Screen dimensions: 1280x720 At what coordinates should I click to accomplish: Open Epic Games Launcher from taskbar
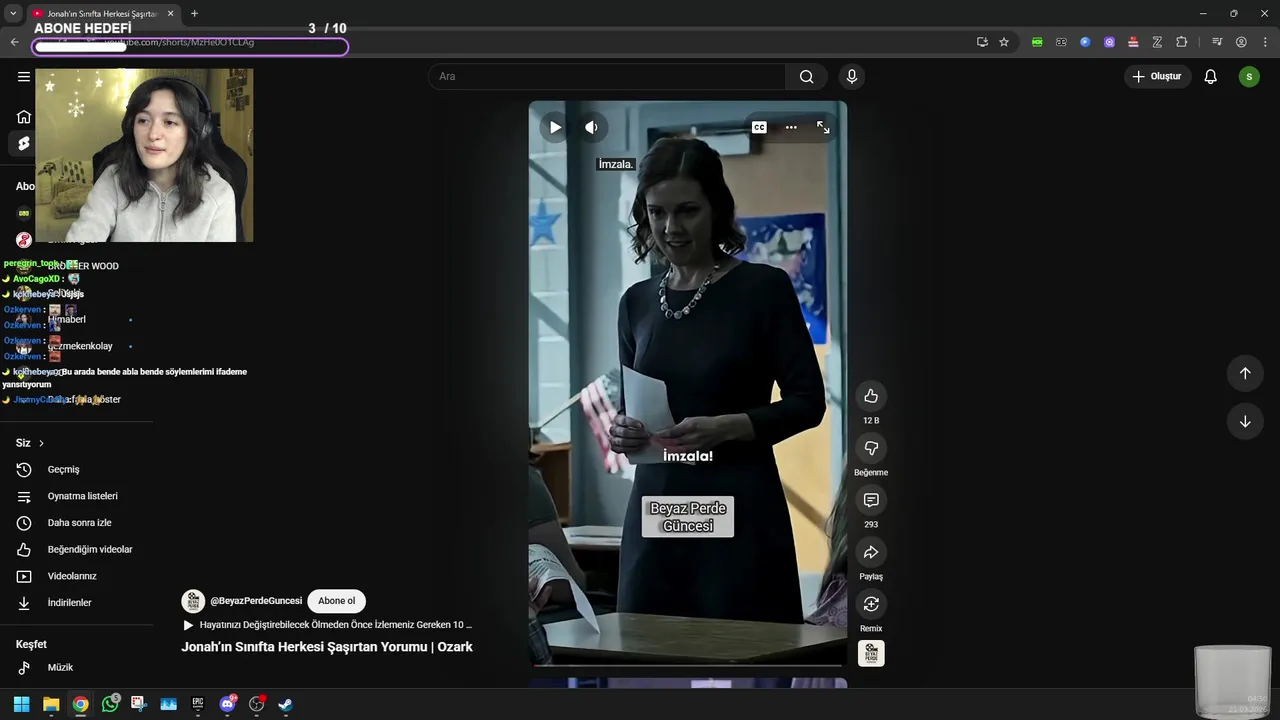198,704
